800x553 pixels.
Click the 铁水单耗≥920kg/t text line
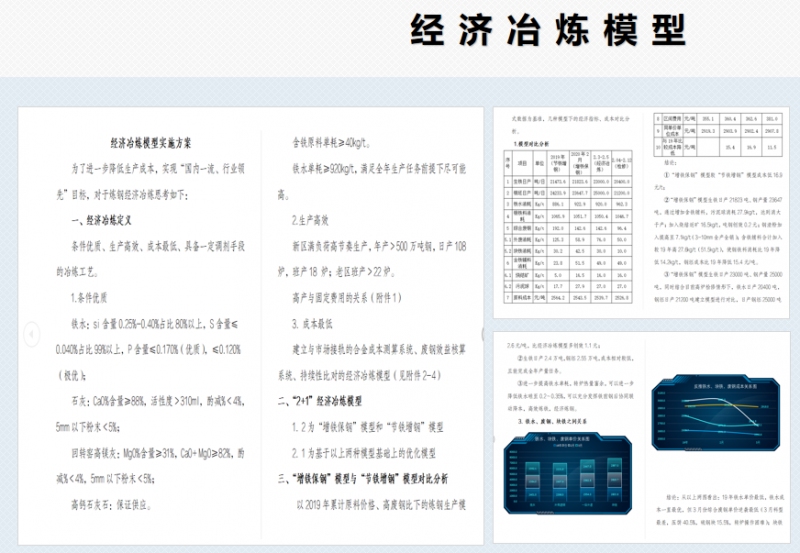tap(370, 170)
